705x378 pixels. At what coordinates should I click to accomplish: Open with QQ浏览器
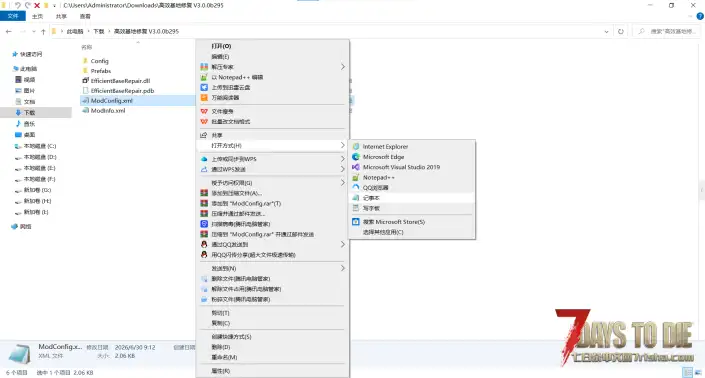[x=411, y=187]
